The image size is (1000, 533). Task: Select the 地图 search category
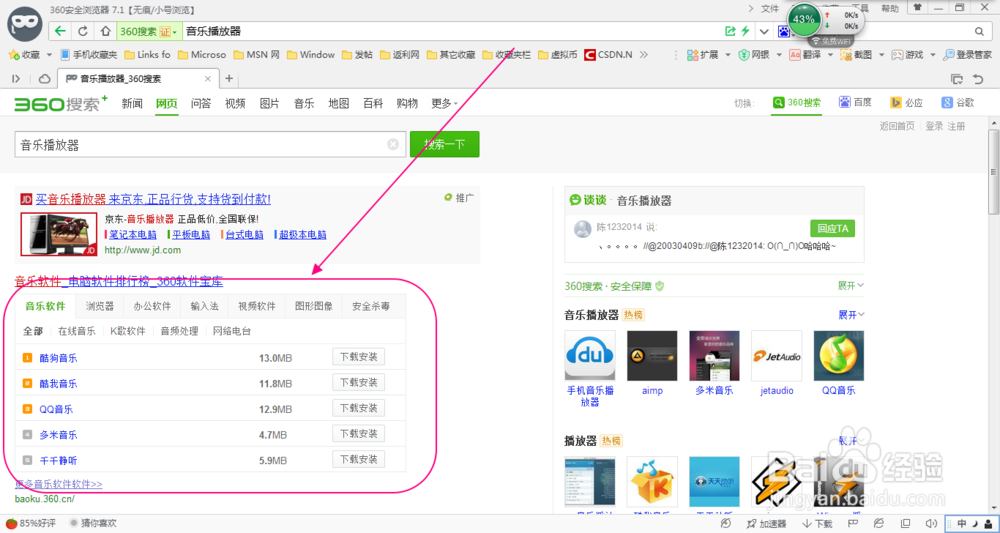[x=338, y=103]
